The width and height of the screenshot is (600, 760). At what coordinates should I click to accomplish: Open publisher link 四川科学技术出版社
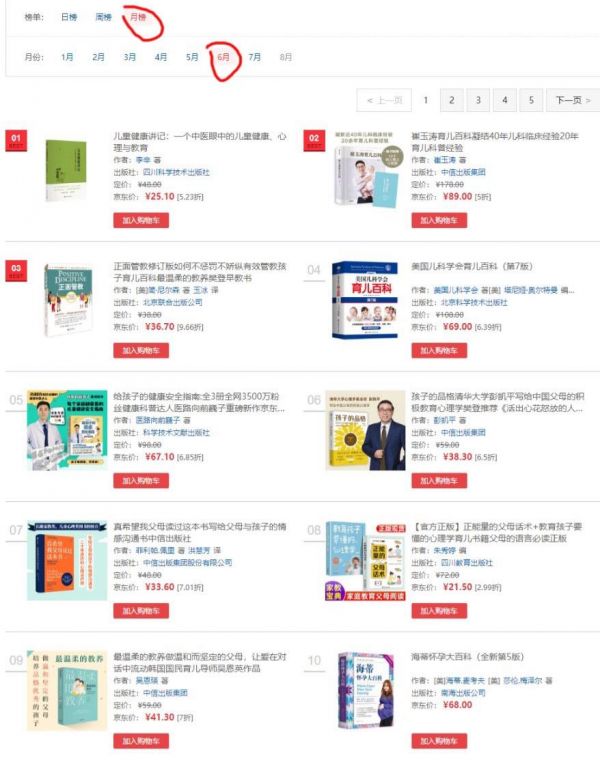tap(176, 172)
